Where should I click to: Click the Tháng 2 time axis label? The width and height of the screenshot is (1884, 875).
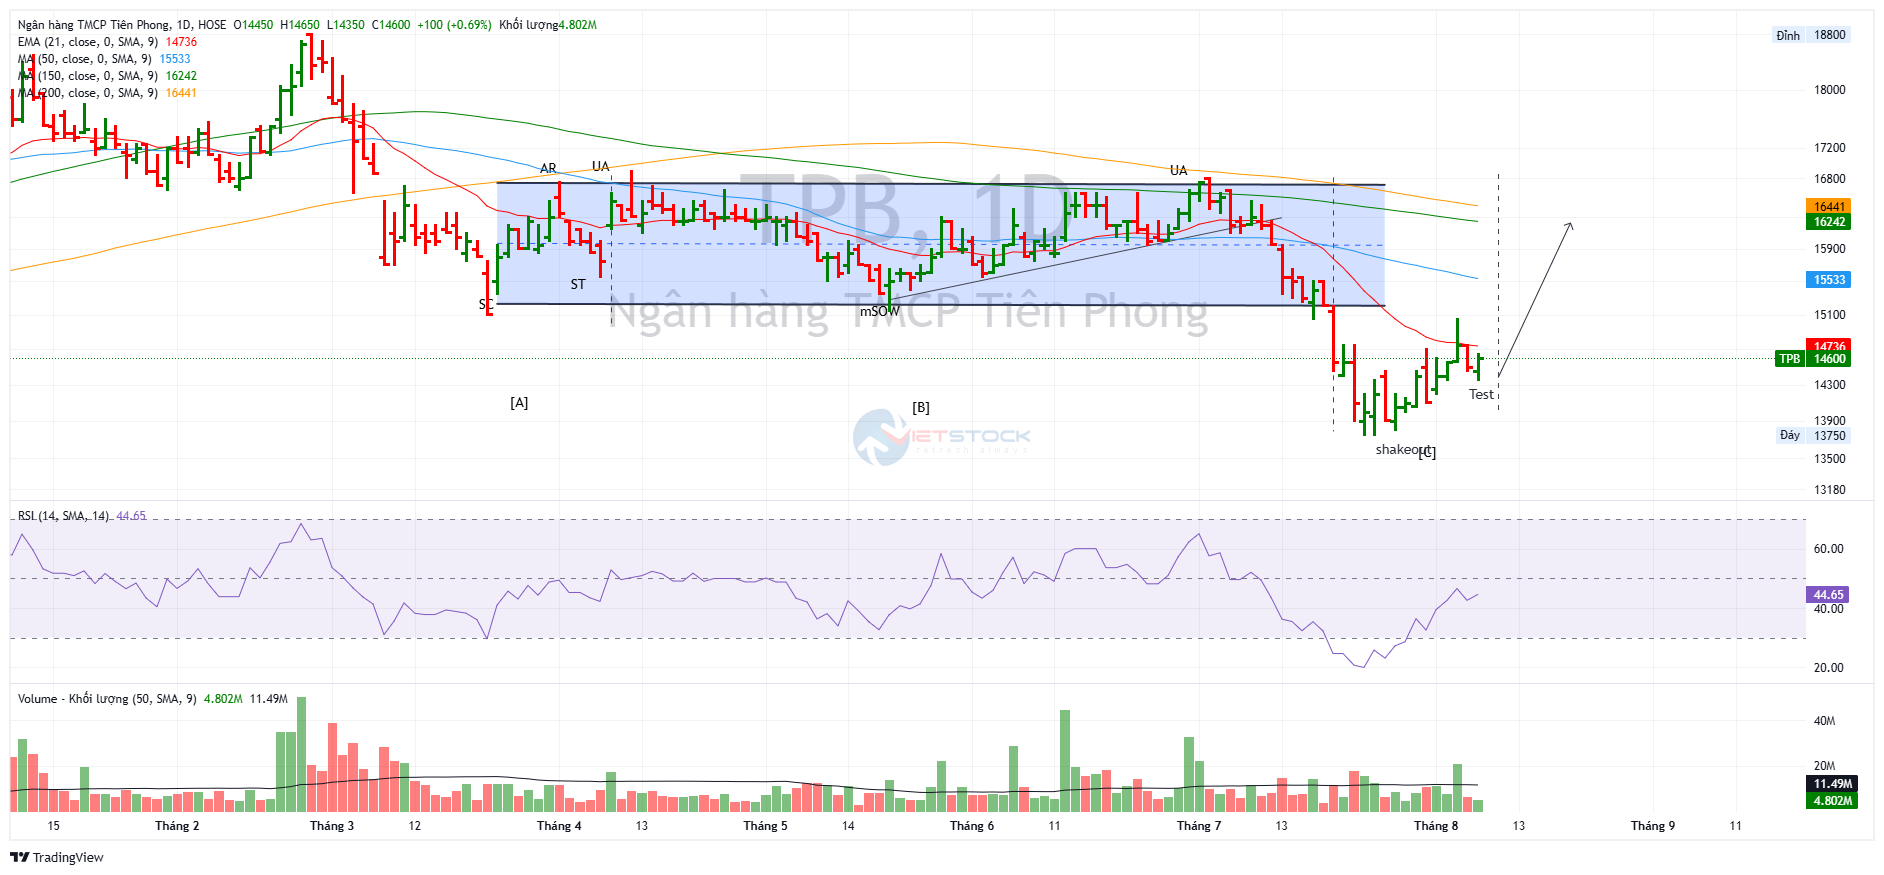[x=177, y=826]
